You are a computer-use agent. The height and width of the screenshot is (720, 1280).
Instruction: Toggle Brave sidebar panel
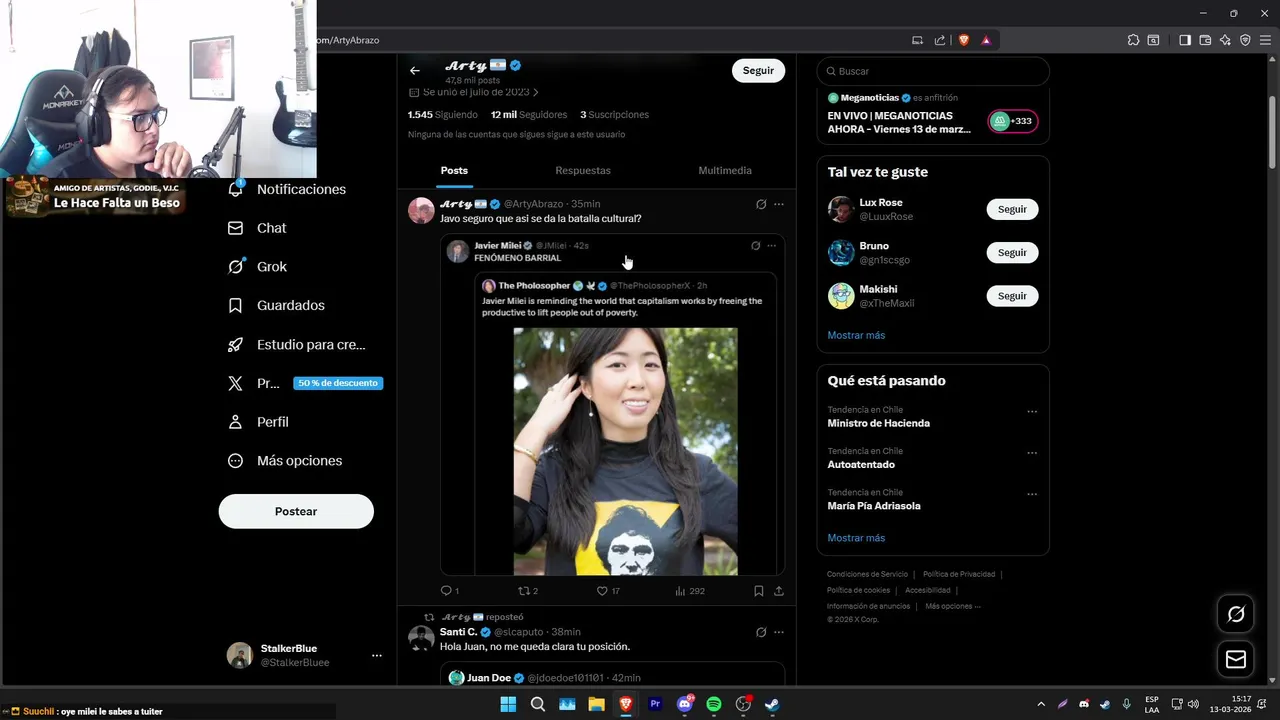(x=1185, y=40)
